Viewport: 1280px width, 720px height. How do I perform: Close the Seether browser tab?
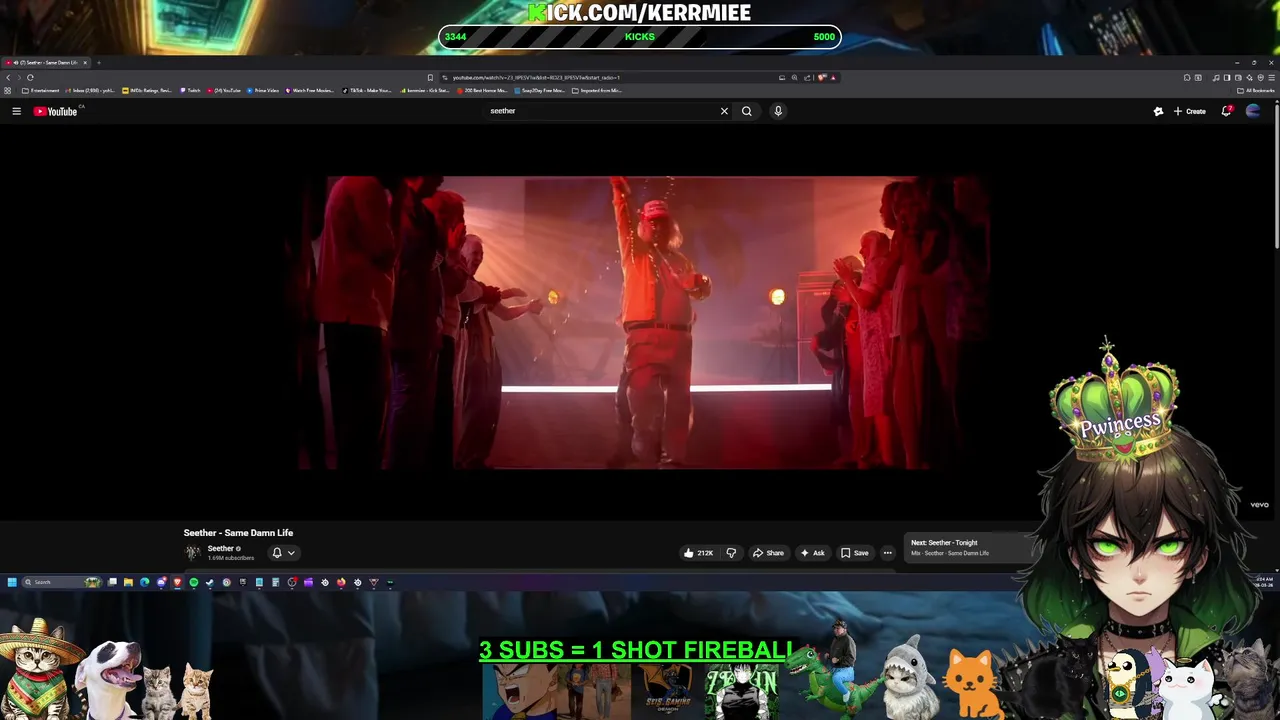(x=85, y=62)
